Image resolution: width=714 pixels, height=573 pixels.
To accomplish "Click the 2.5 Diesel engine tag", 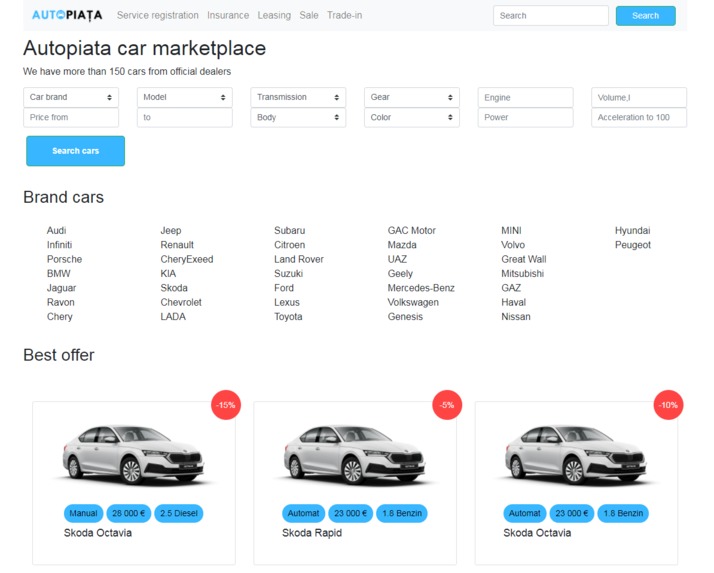I will click(178, 513).
